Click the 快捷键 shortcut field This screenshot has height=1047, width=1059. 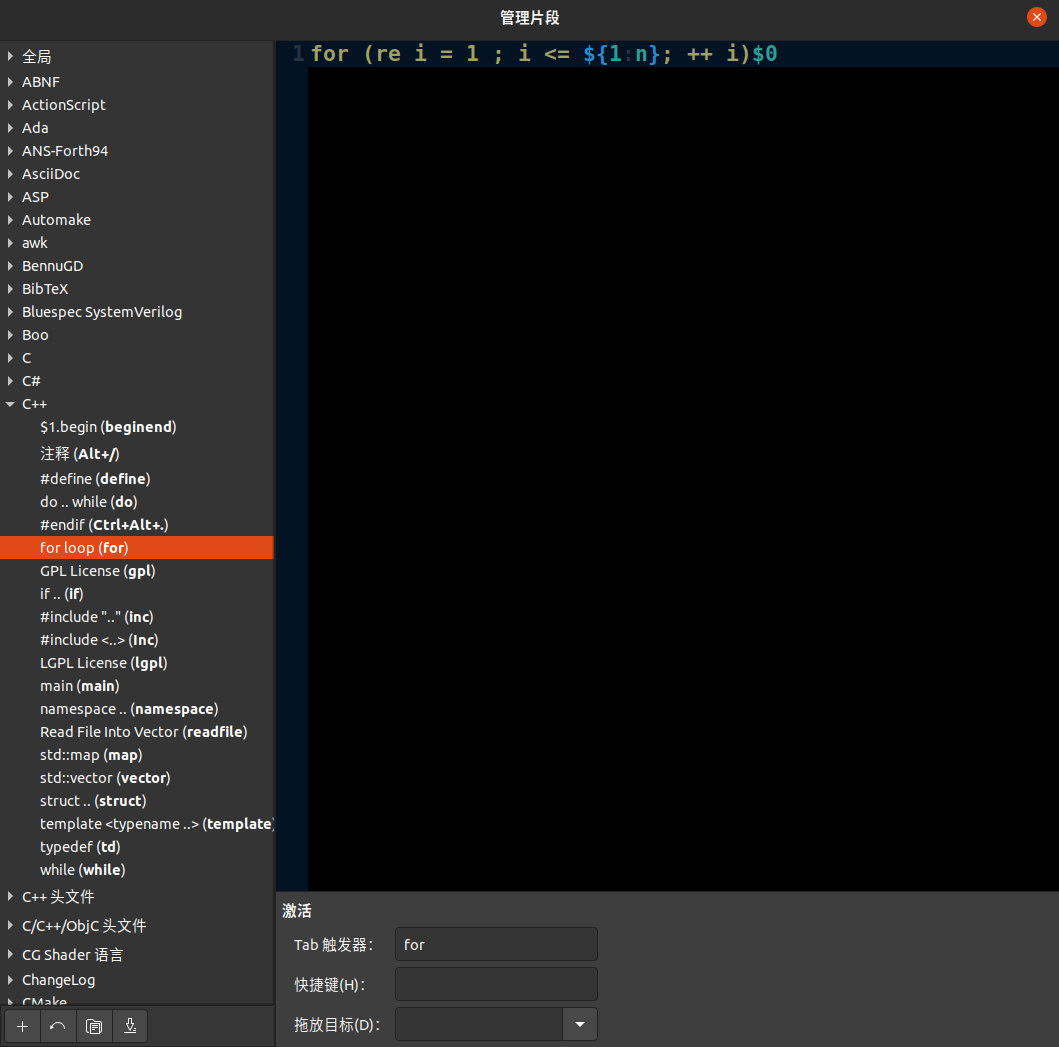pyautogui.click(x=496, y=984)
